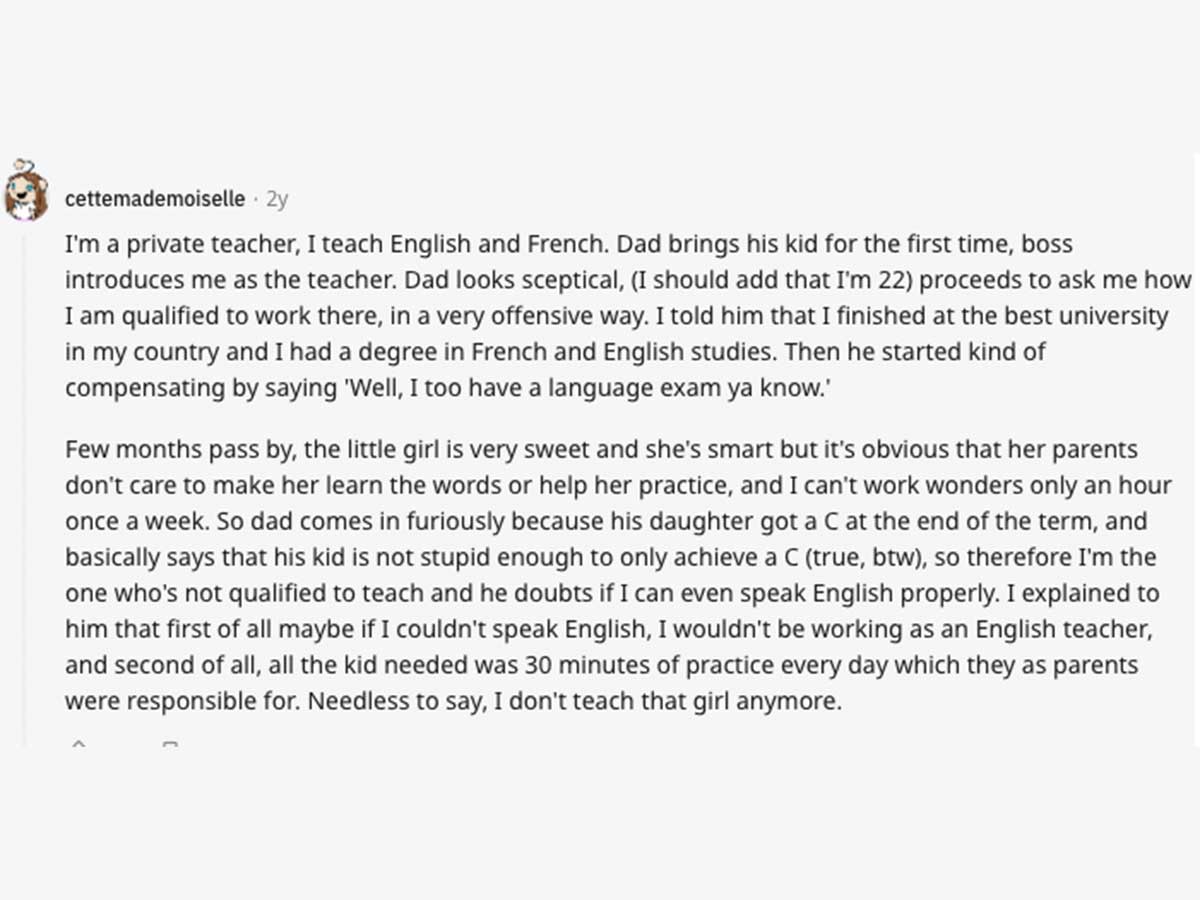Click the paragraph beginning "Few months pass by"

[618, 575]
